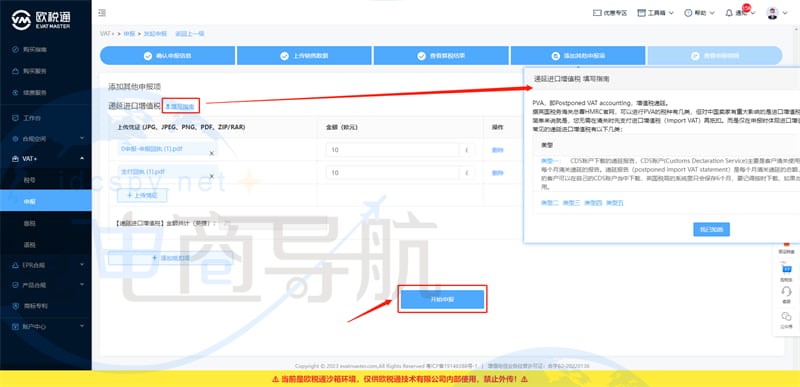The height and width of the screenshot is (387, 800).
Task: Click the wide add-item button below the table
Action: click(170, 258)
